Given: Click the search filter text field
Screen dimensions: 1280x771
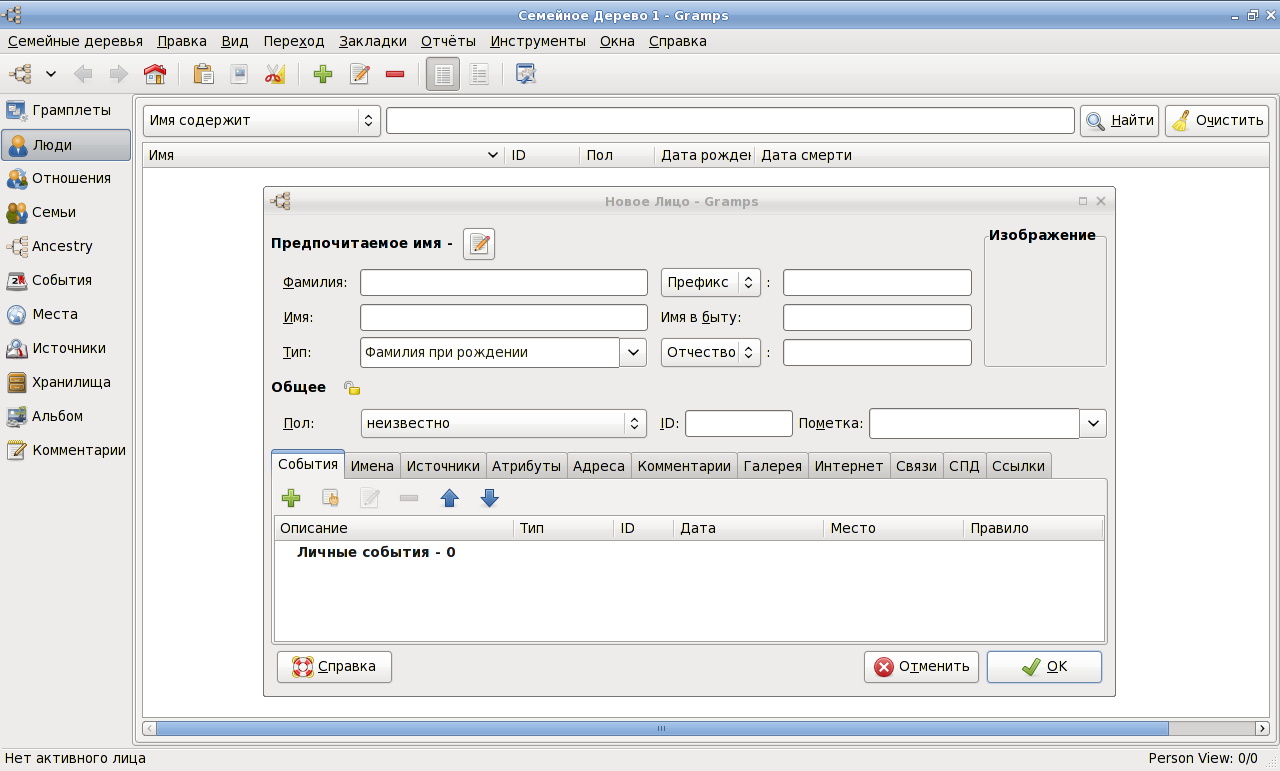Looking at the screenshot, I should click(x=731, y=120).
